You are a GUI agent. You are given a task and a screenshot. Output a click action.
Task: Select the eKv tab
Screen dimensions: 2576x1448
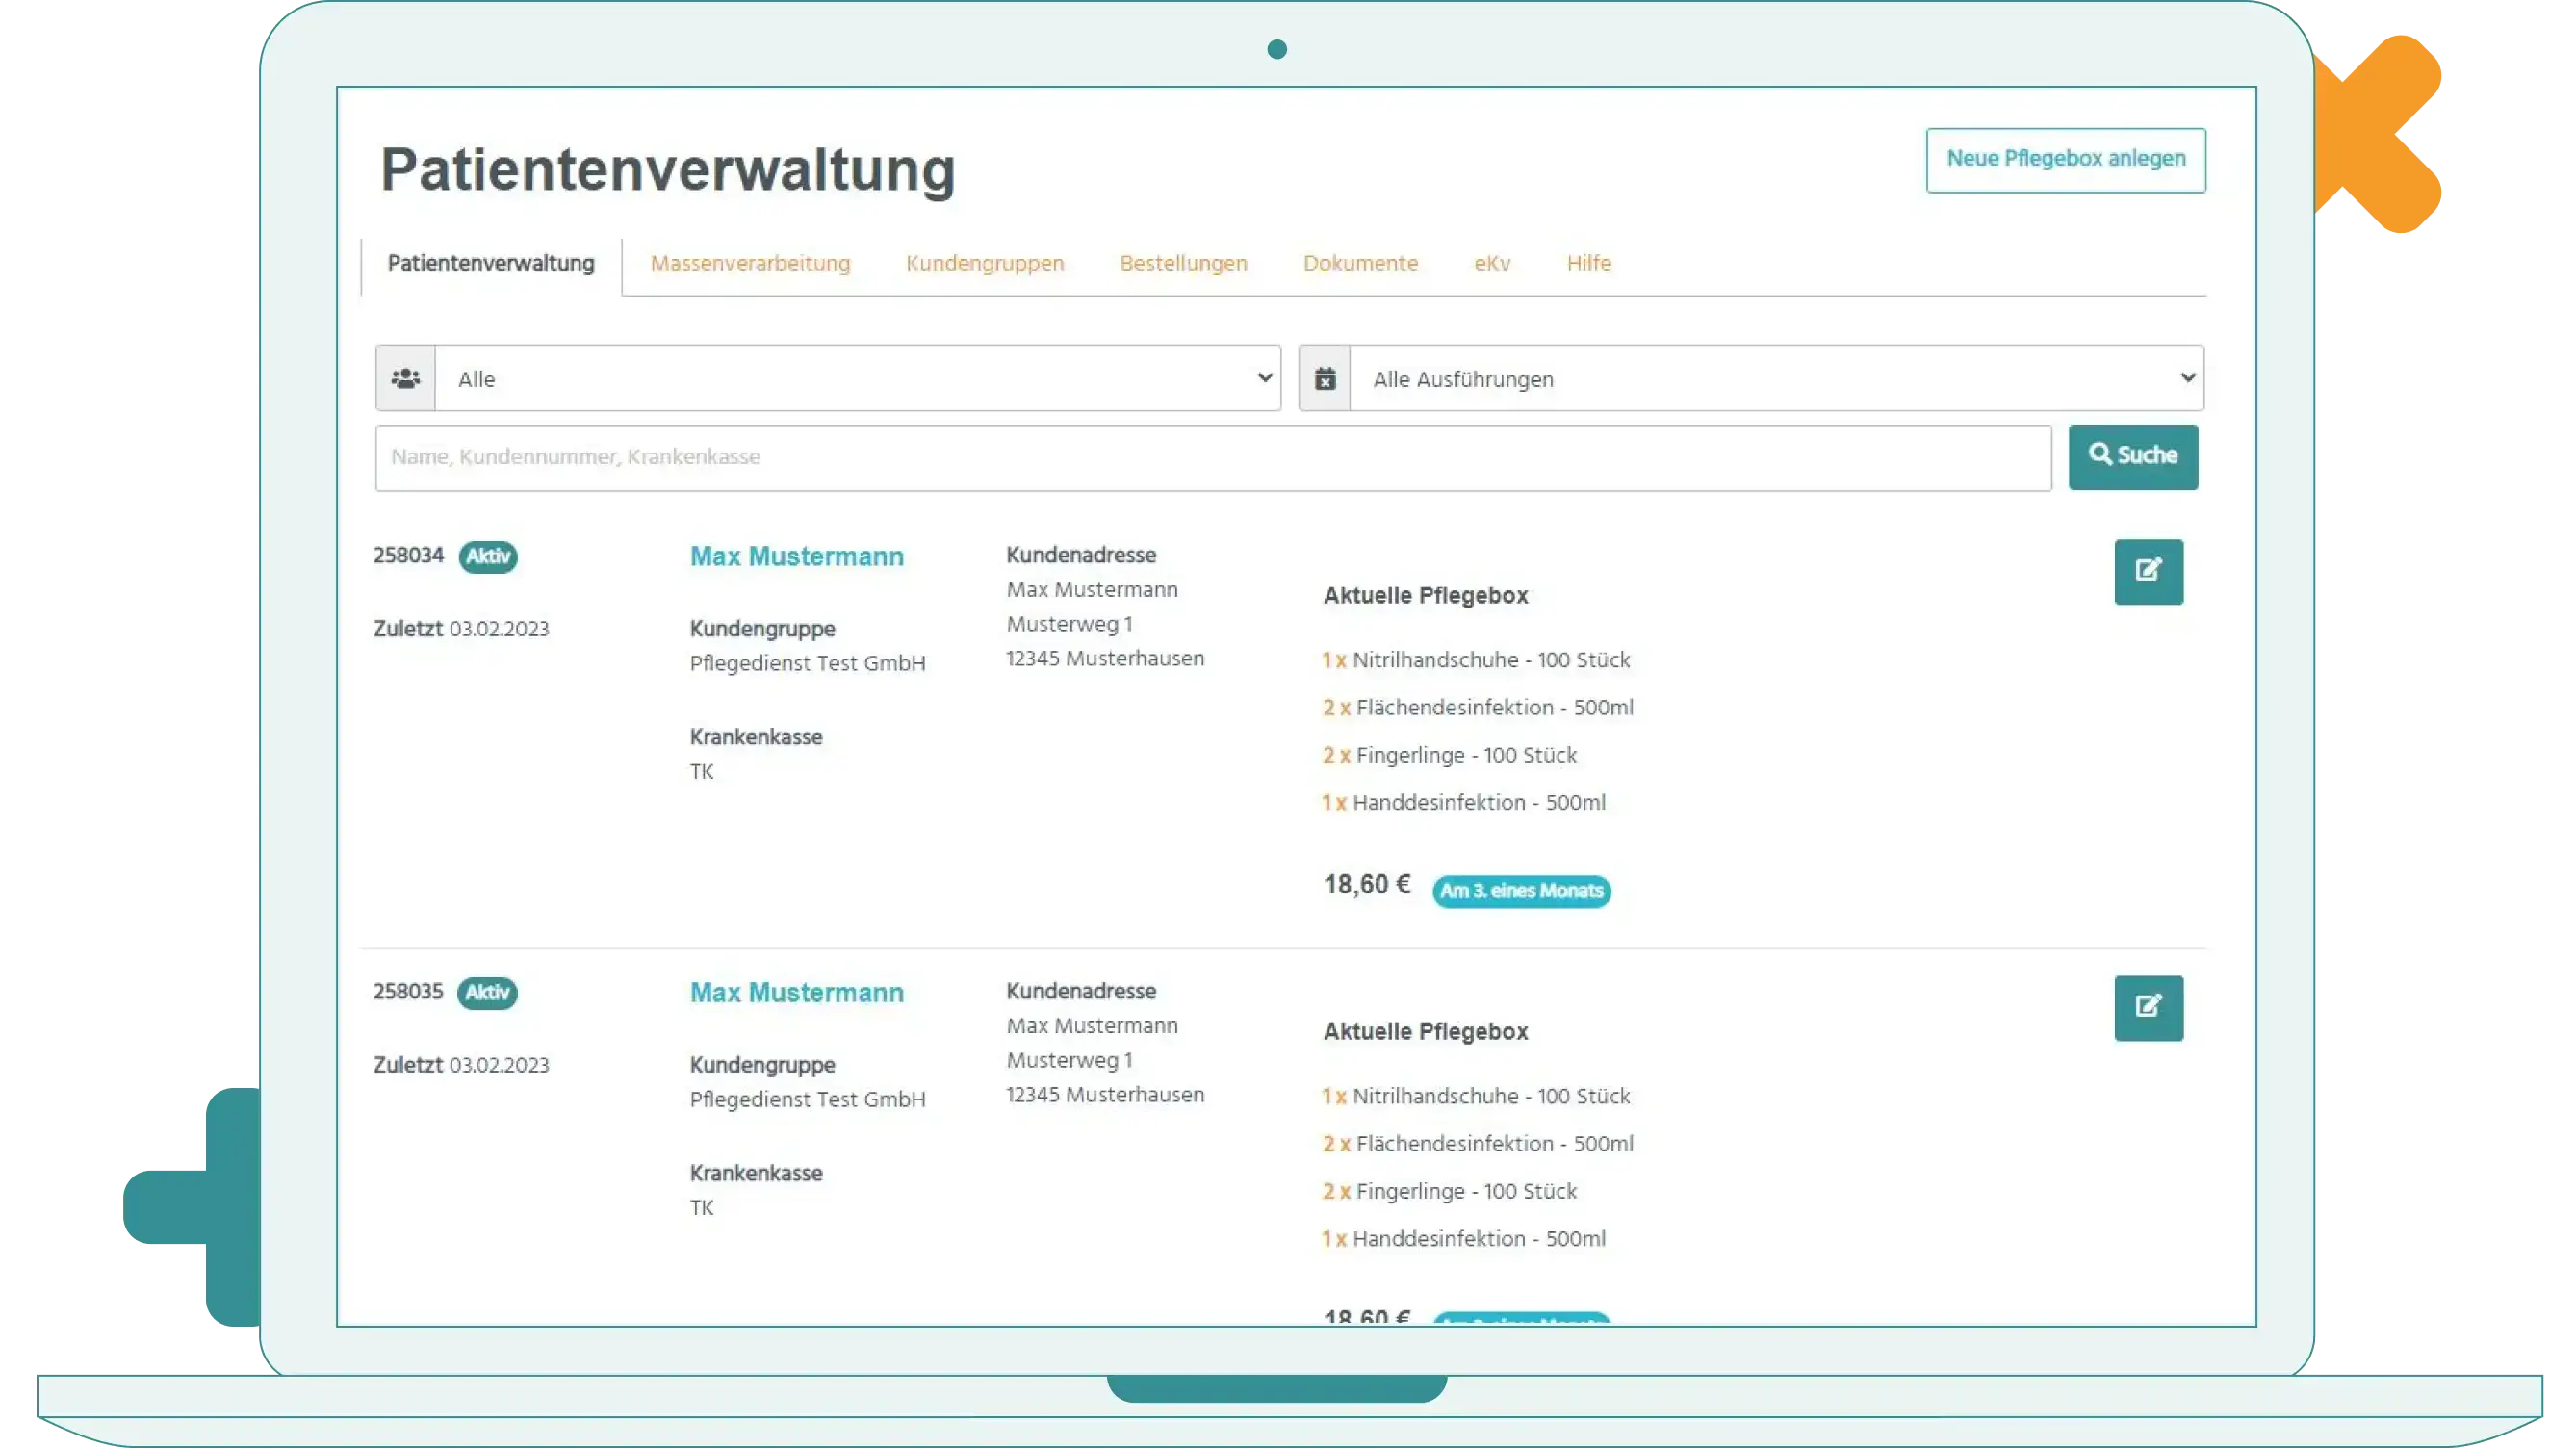point(1492,263)
